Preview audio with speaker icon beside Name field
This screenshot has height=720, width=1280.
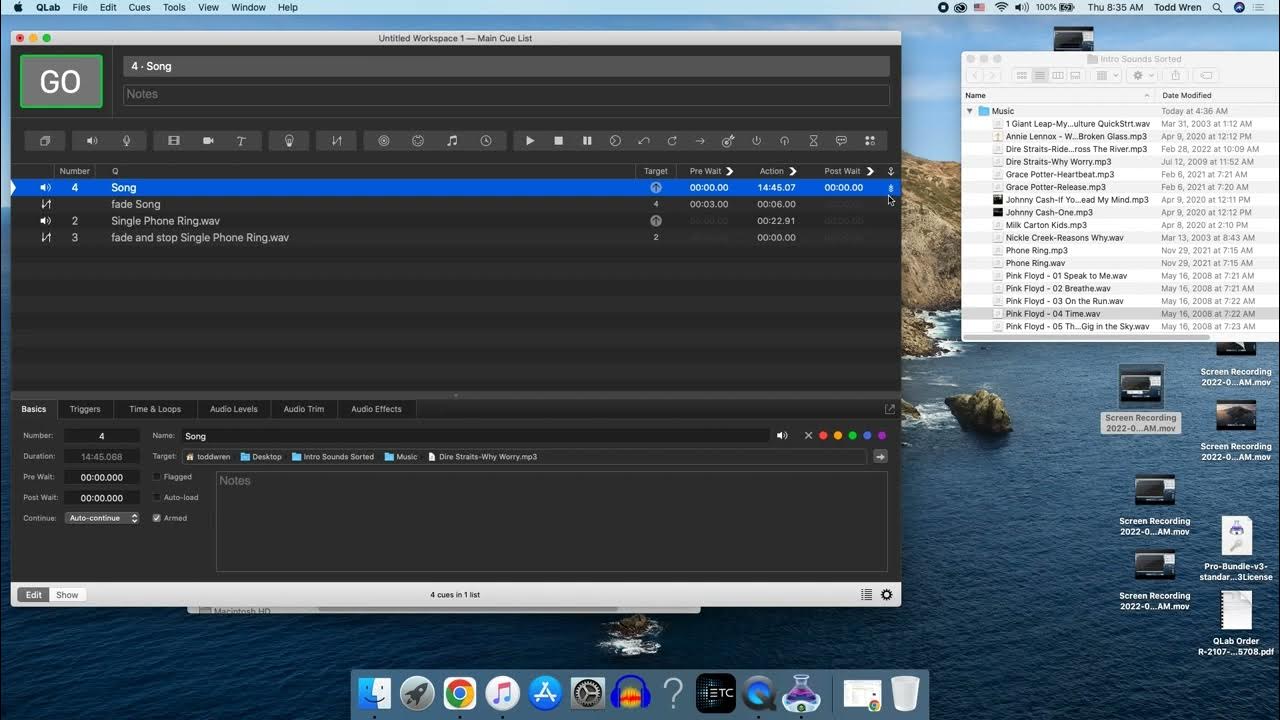782,436
